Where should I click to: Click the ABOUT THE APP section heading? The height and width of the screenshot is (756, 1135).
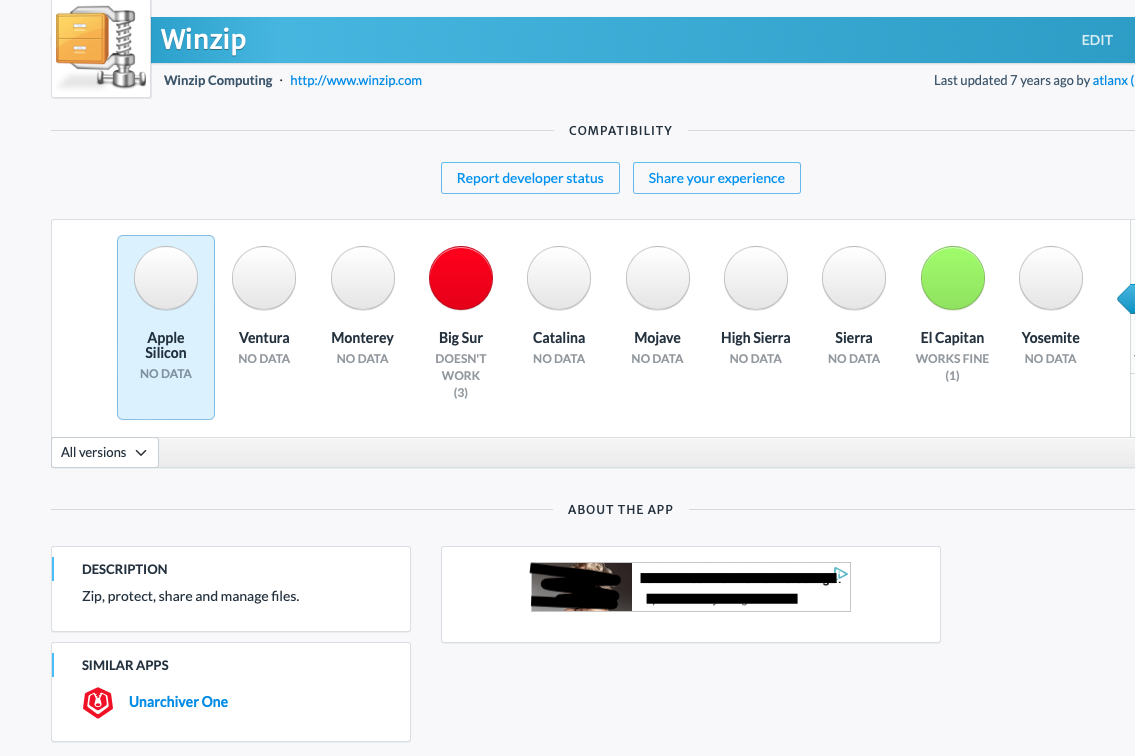click(620, 510)
